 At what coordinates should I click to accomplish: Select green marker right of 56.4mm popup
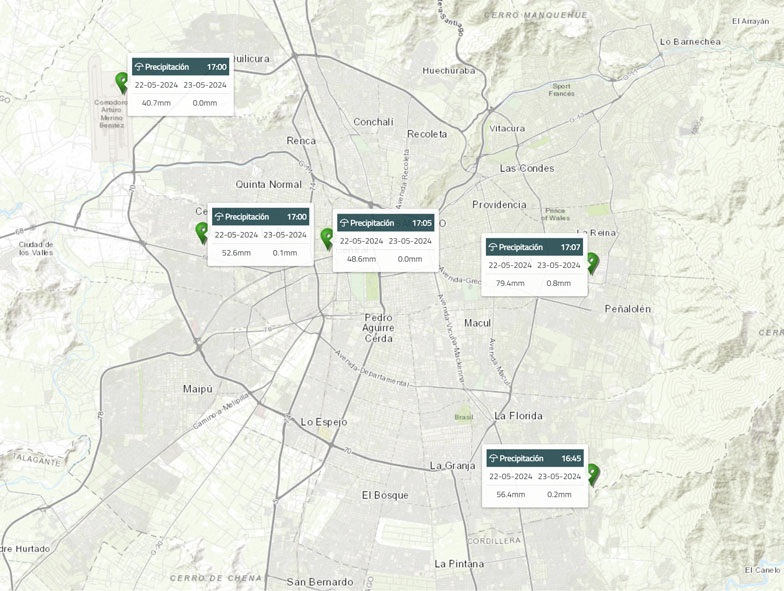tap(593, 473)
